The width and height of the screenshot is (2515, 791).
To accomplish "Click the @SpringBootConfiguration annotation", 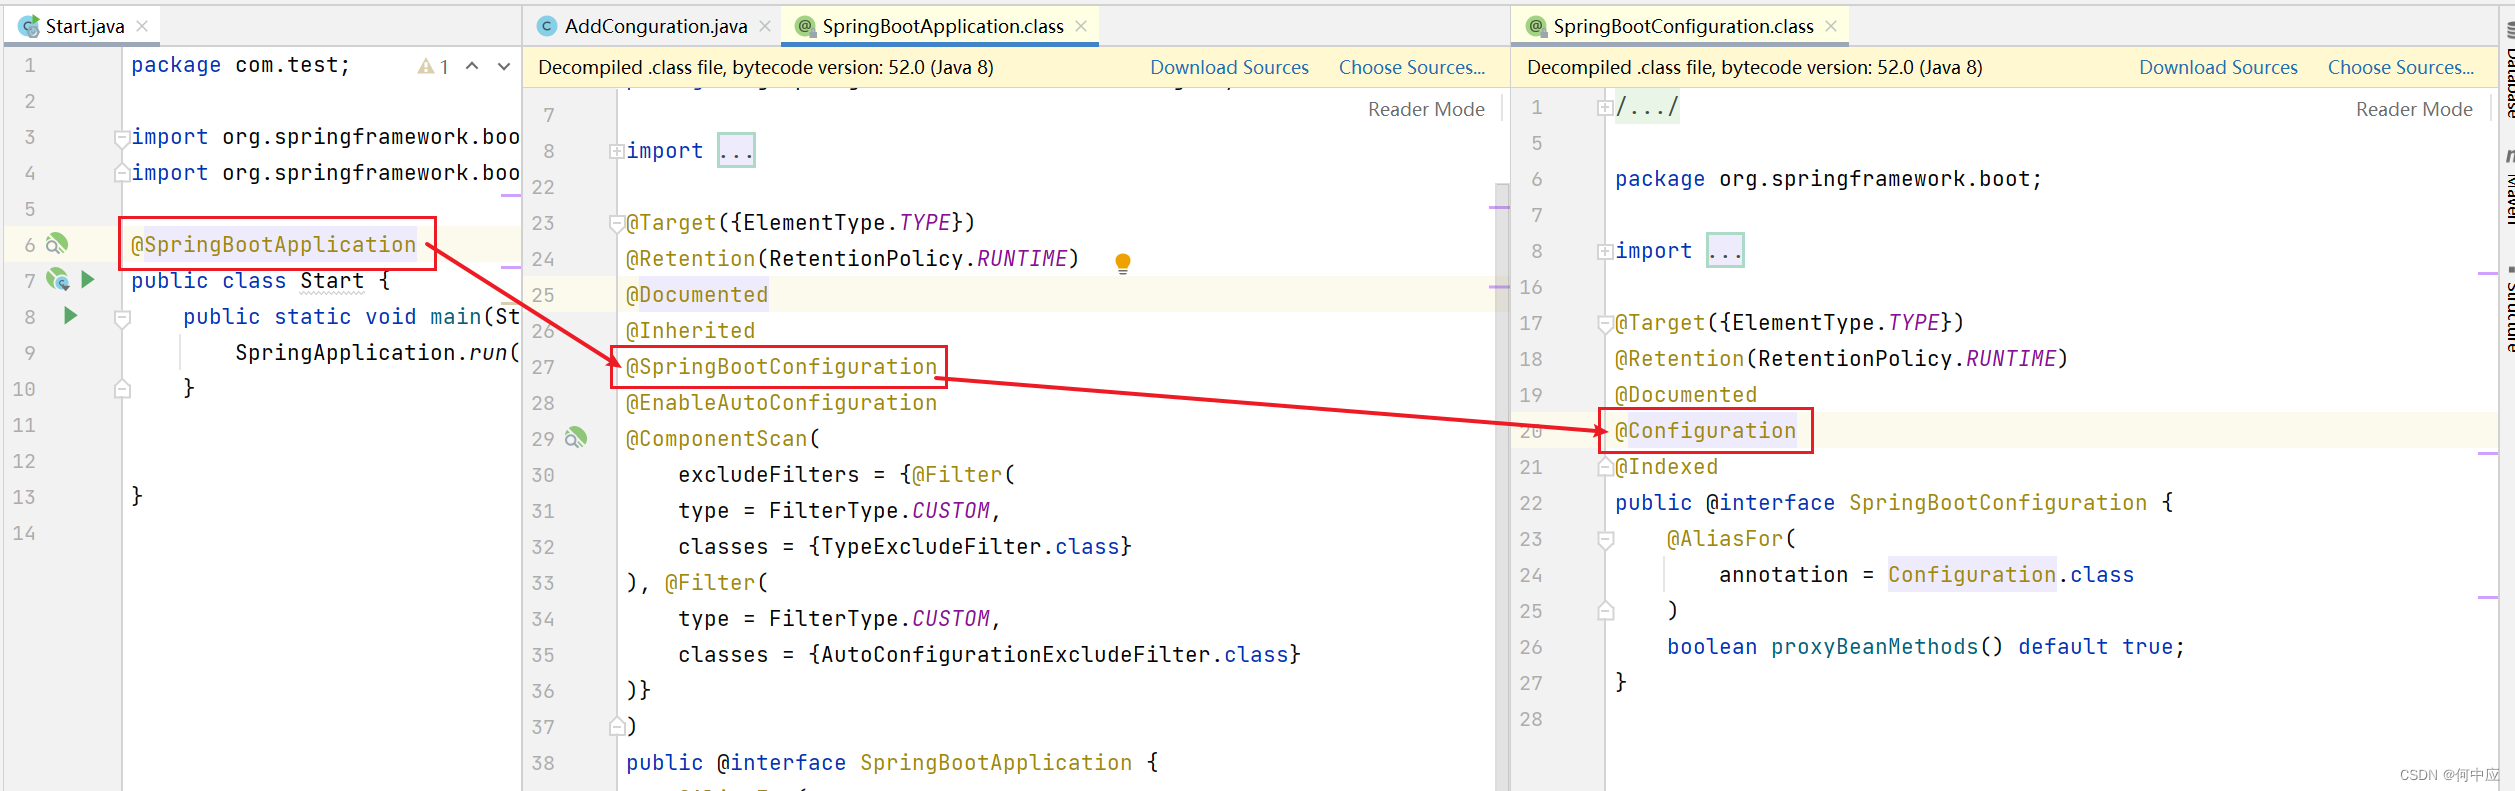I will 782,366.
